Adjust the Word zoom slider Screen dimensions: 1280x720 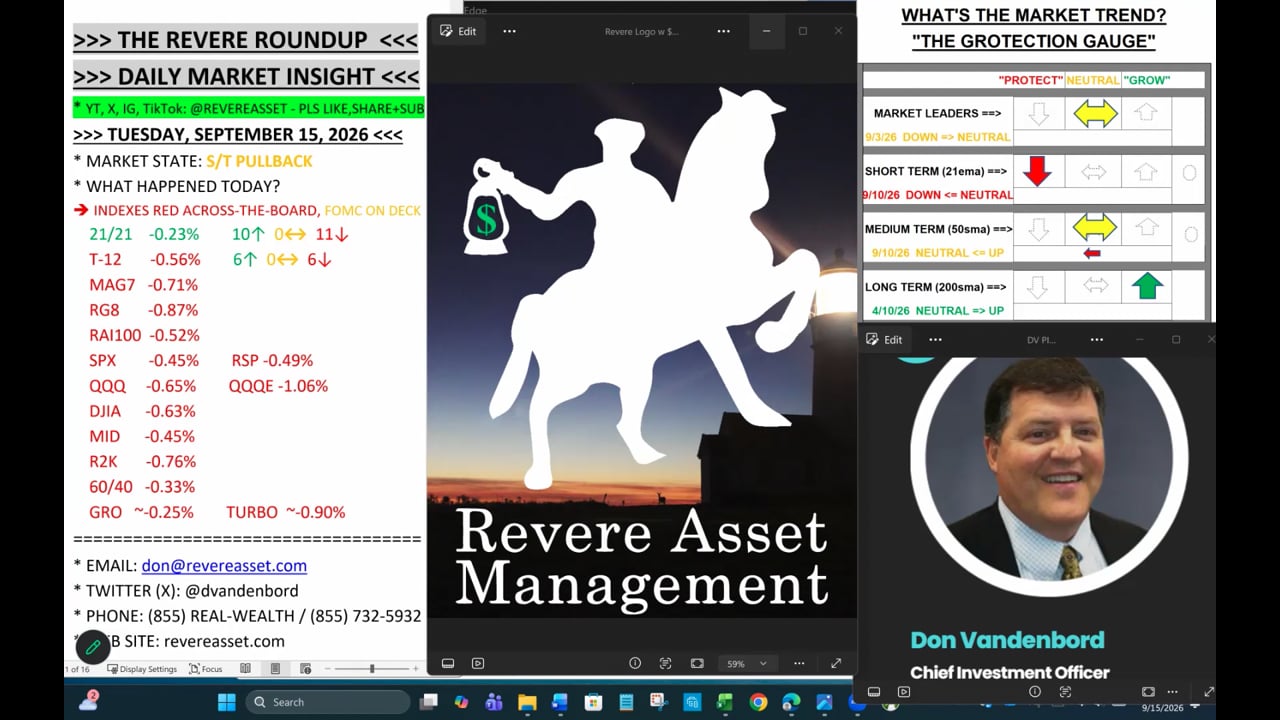[x=372, y=669]
